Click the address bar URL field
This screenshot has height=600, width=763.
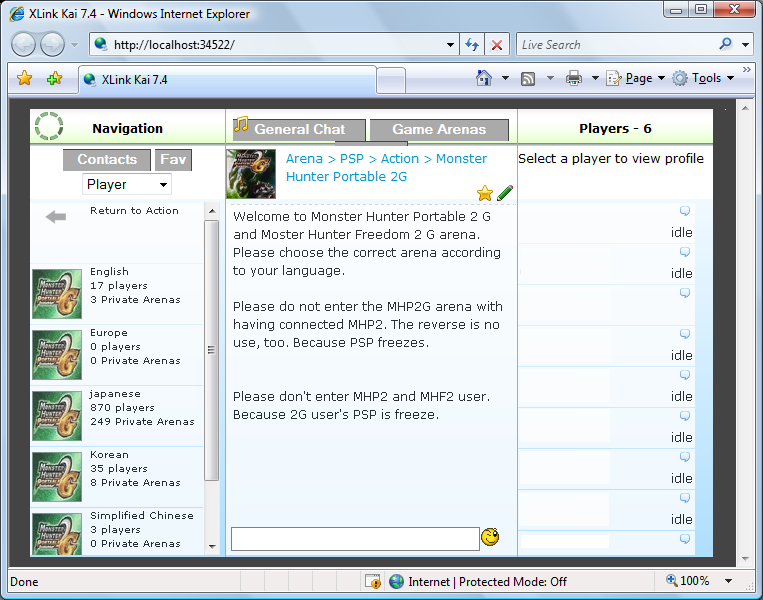pos(272,45)
